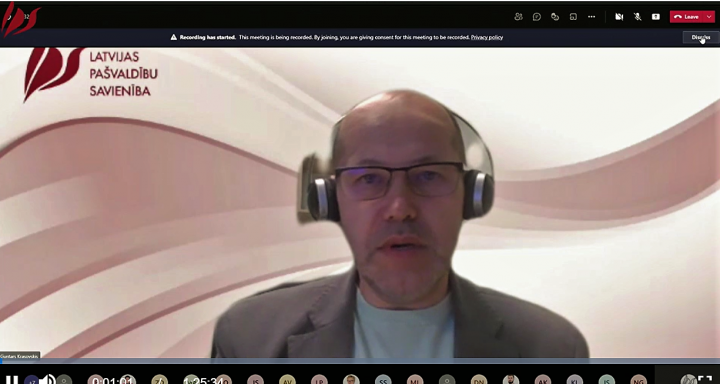Open the meeting chat icon
720x384 pixels.
537,17
